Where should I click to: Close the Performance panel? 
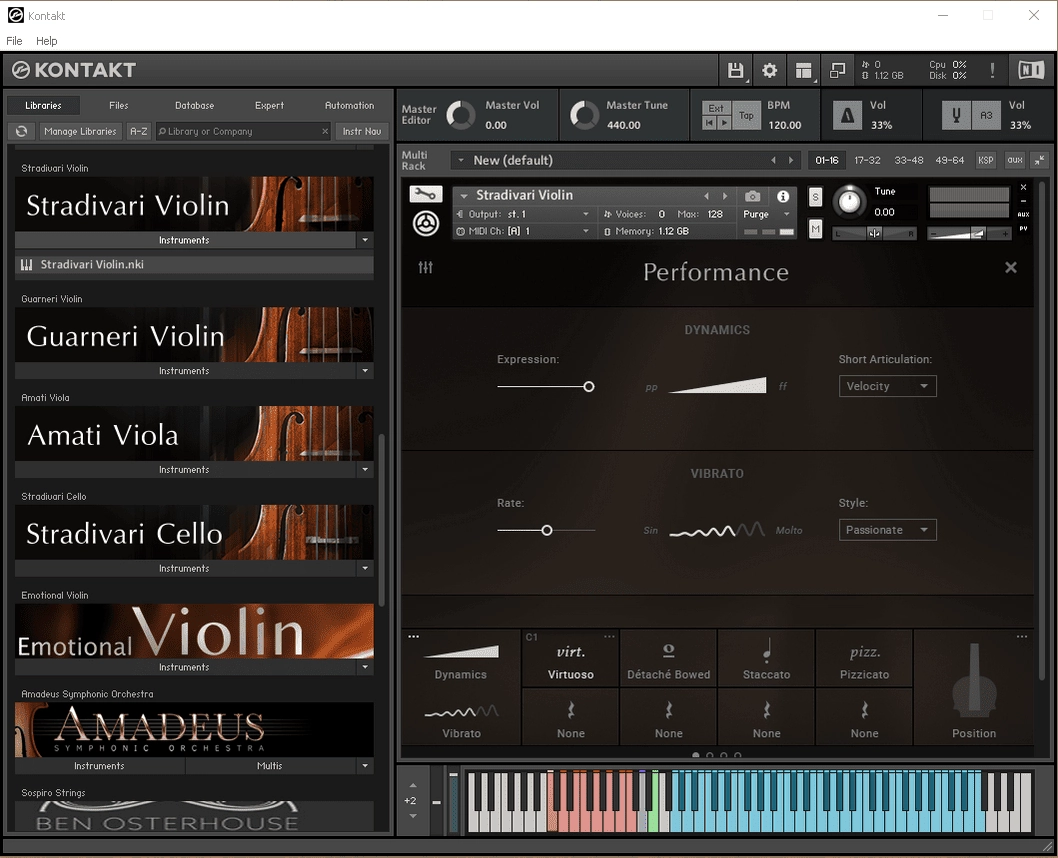(1010, 268)
